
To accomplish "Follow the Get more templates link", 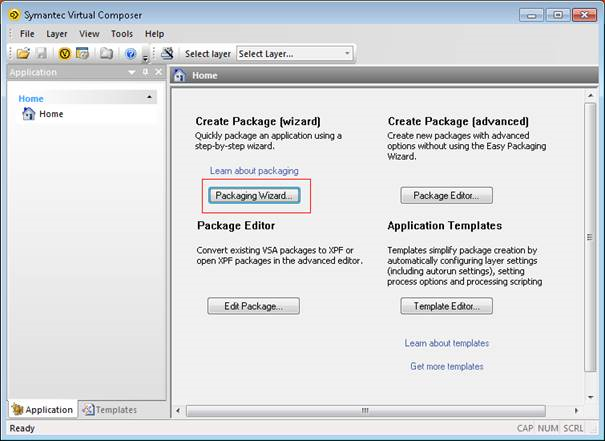I will 446,366.
